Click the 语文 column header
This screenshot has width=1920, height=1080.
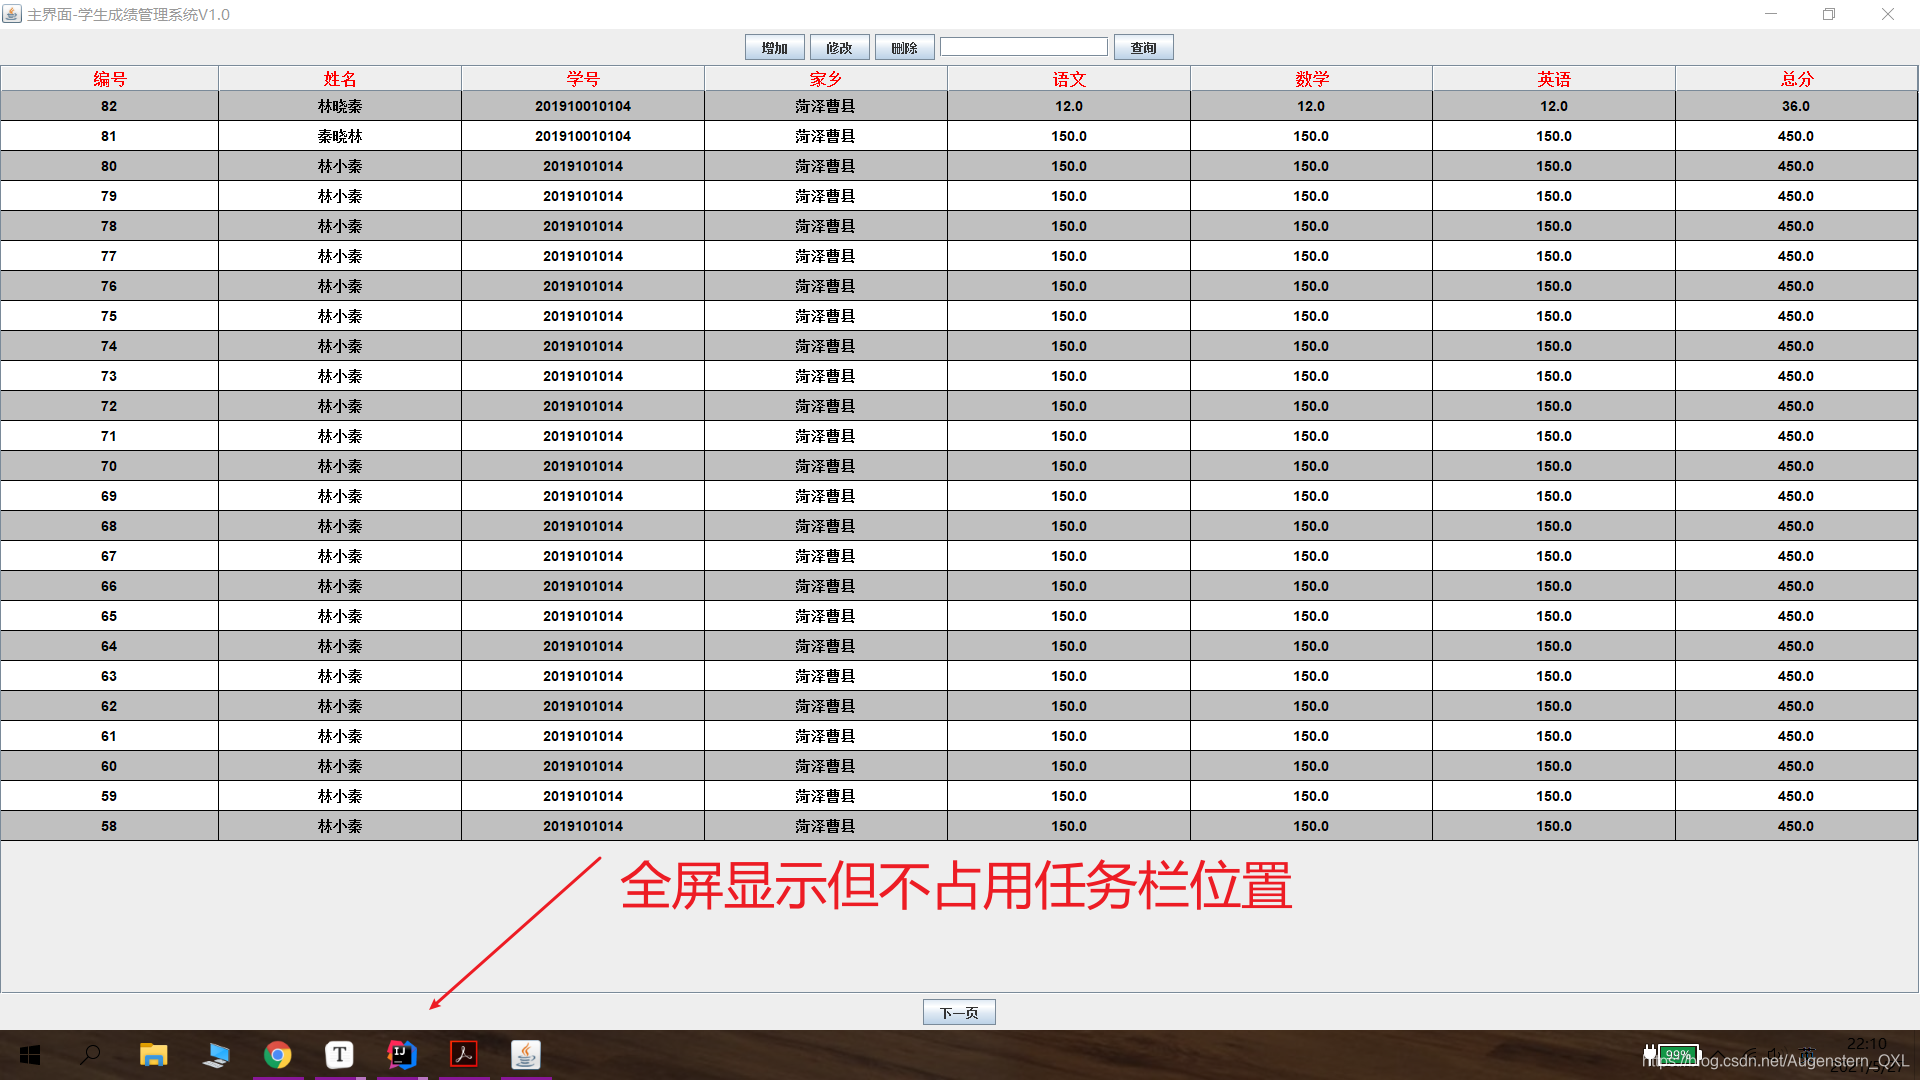(1068, 79)
